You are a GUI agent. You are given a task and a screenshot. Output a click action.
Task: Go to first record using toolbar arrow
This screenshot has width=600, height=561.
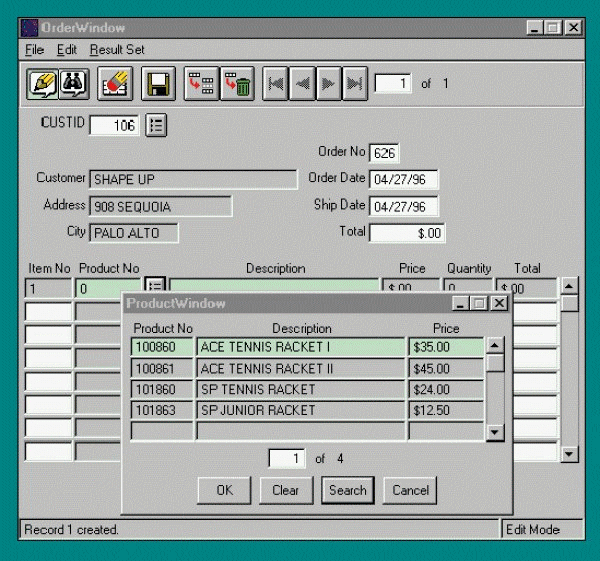tap(275, 84)
